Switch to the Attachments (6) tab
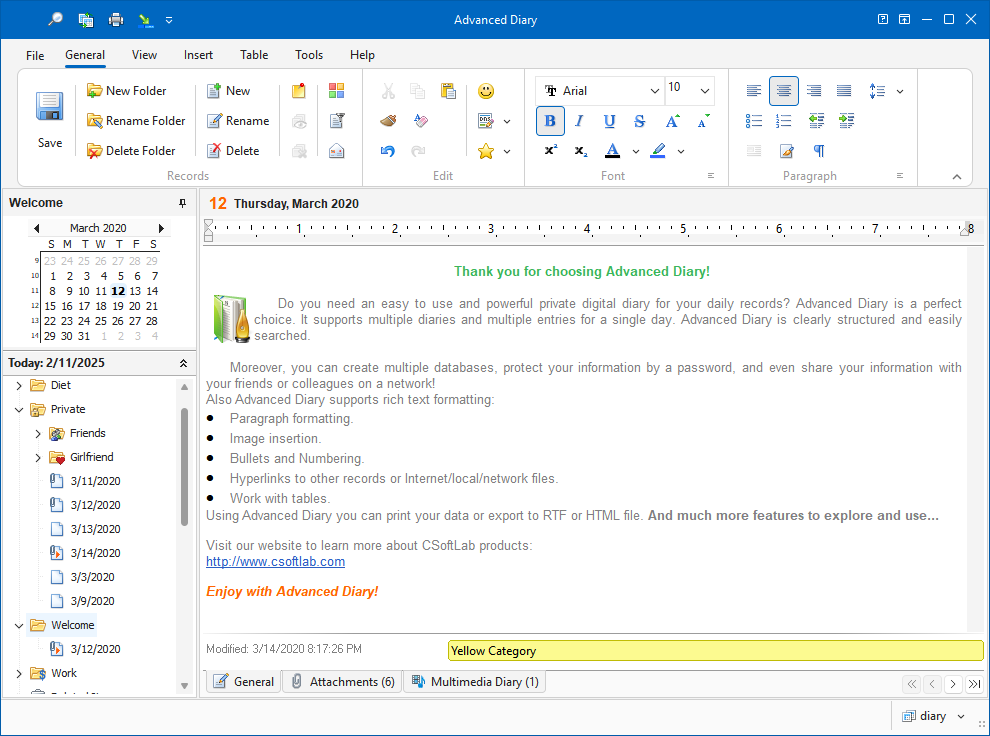 click(342, 682)
